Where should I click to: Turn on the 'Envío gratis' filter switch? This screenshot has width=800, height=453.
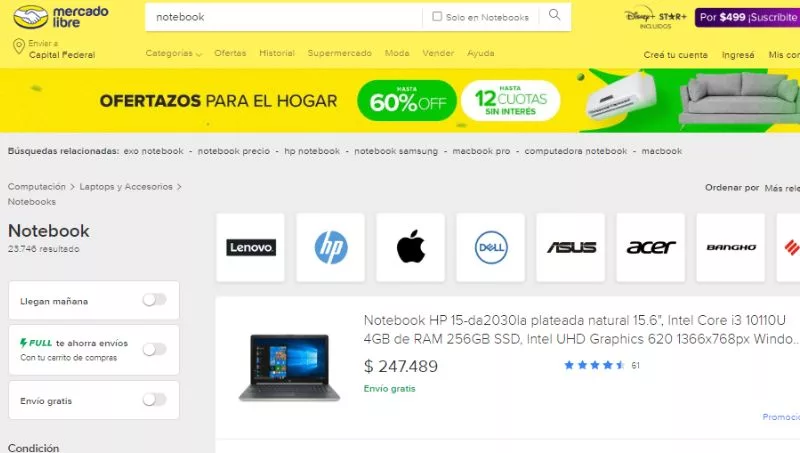pos(155,399)
